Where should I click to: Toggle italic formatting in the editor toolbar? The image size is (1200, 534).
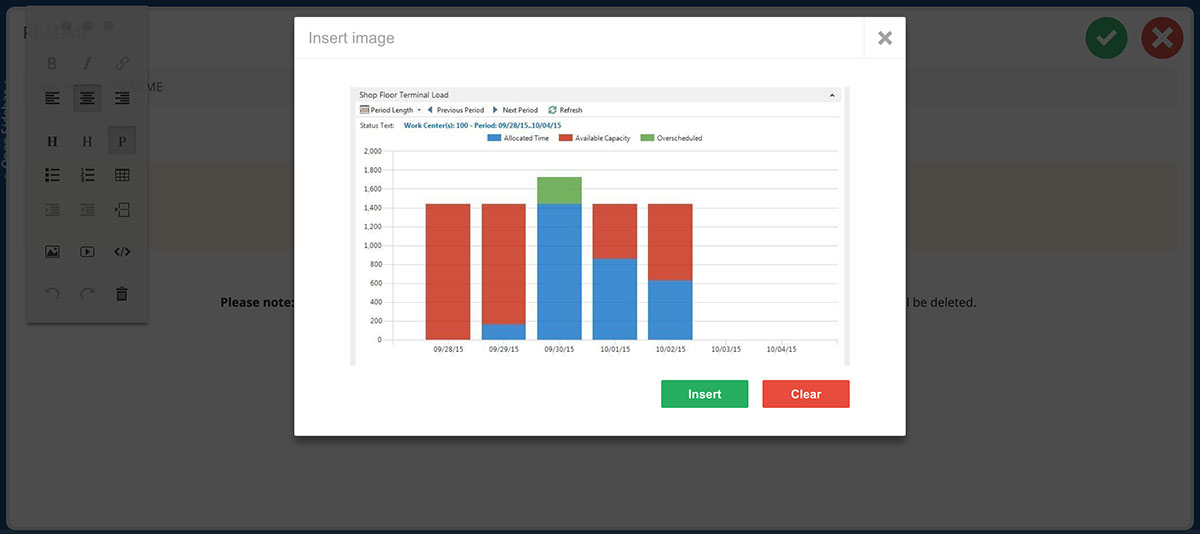click(x=87, y=63)
